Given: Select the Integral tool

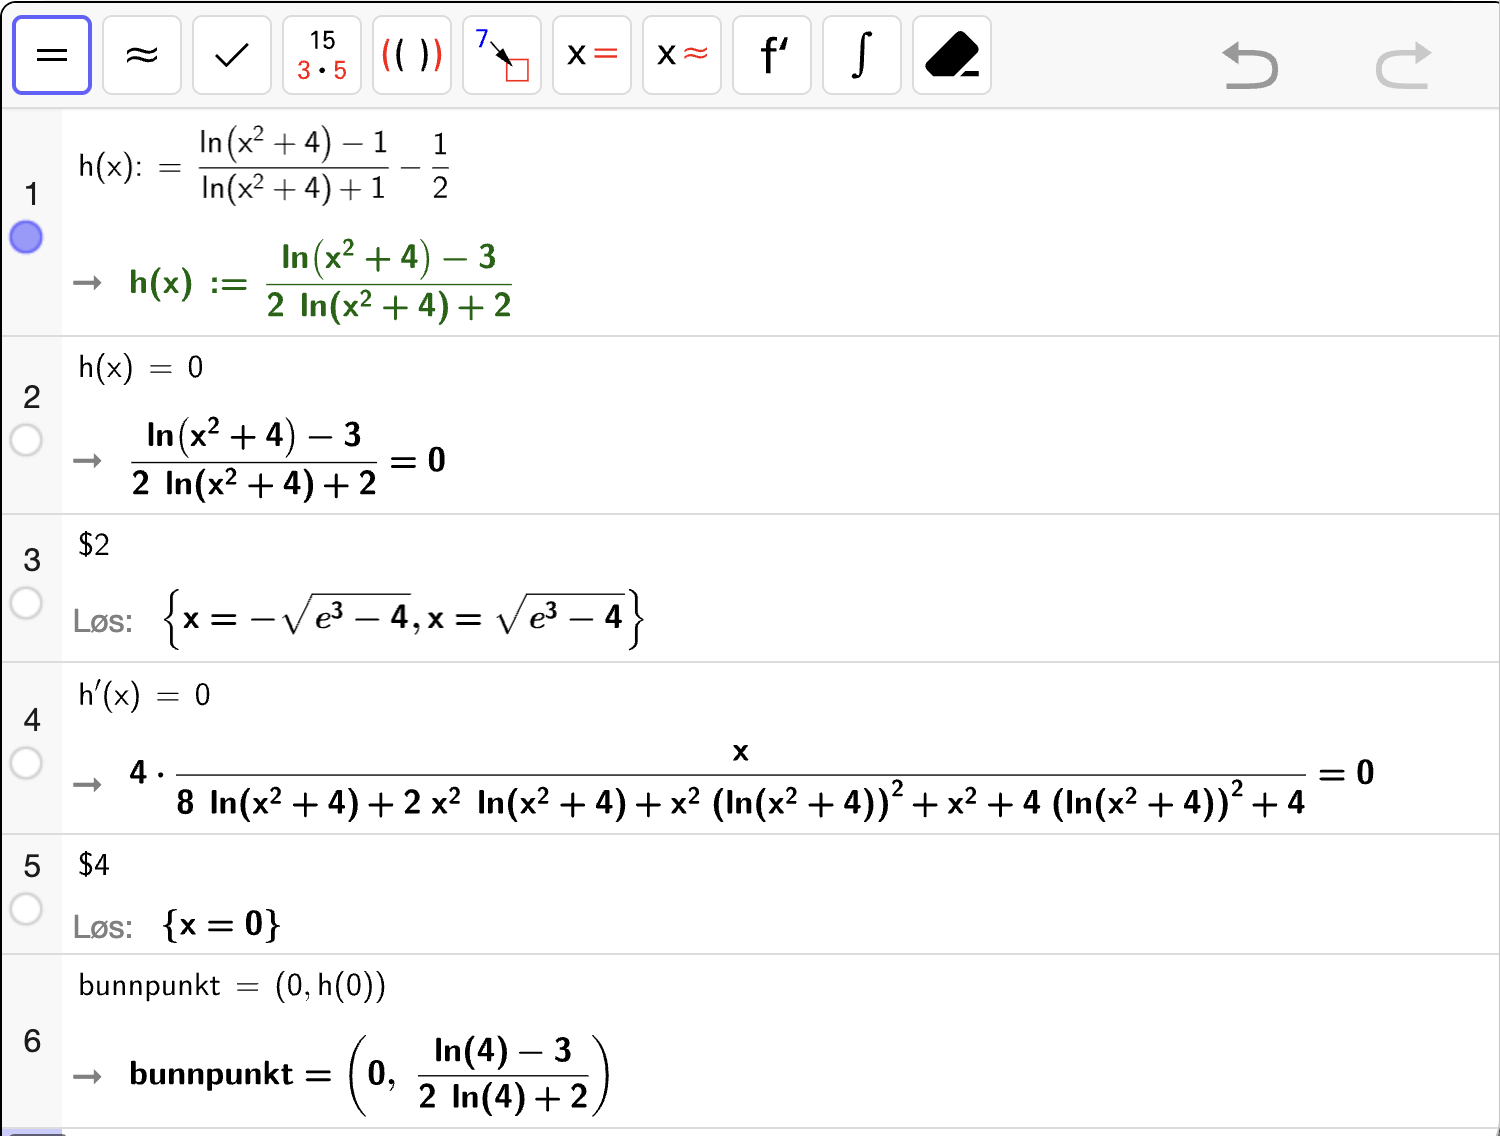Looking at the screenshot, I should [862, 55].
